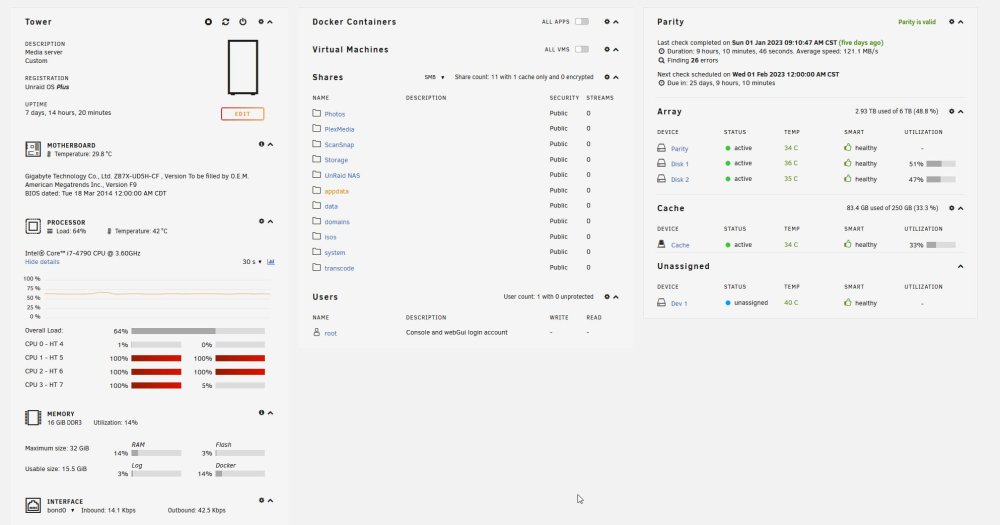Collapse the Memory section

point(270,413)
